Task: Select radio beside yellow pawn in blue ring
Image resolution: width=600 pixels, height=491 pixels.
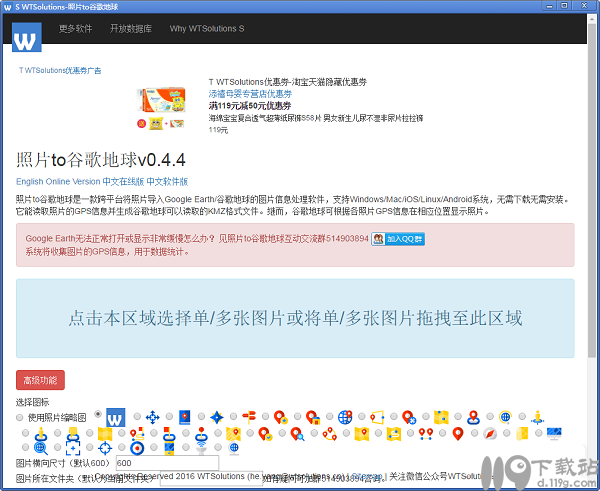Action: click(x=26, y=433)
